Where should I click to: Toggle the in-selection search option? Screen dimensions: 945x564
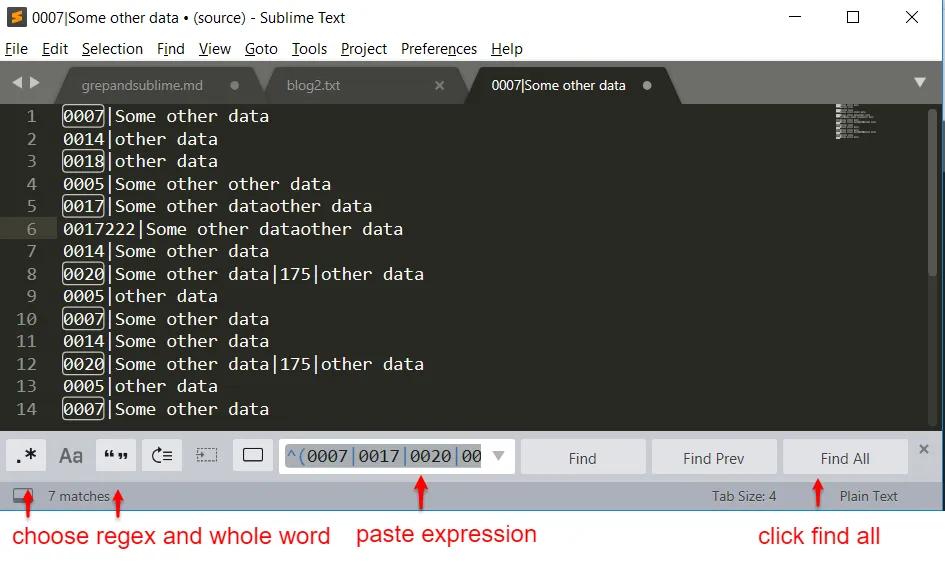point(207,456)
